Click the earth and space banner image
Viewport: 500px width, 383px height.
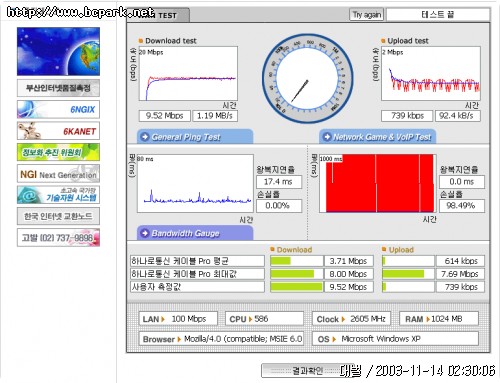(x=58, y=51)
